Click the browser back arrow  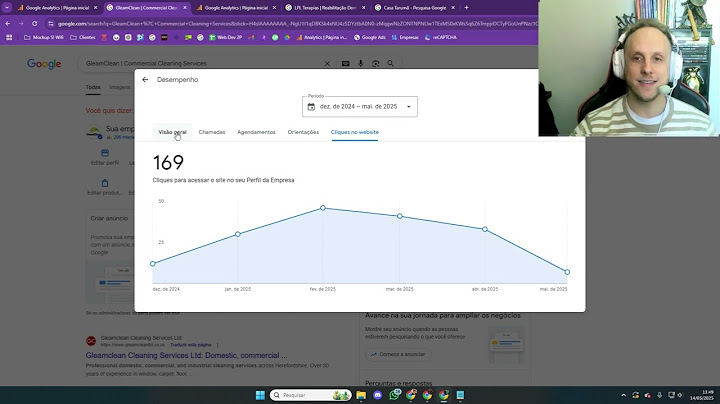pyautogui.click(x=8, y=23)
